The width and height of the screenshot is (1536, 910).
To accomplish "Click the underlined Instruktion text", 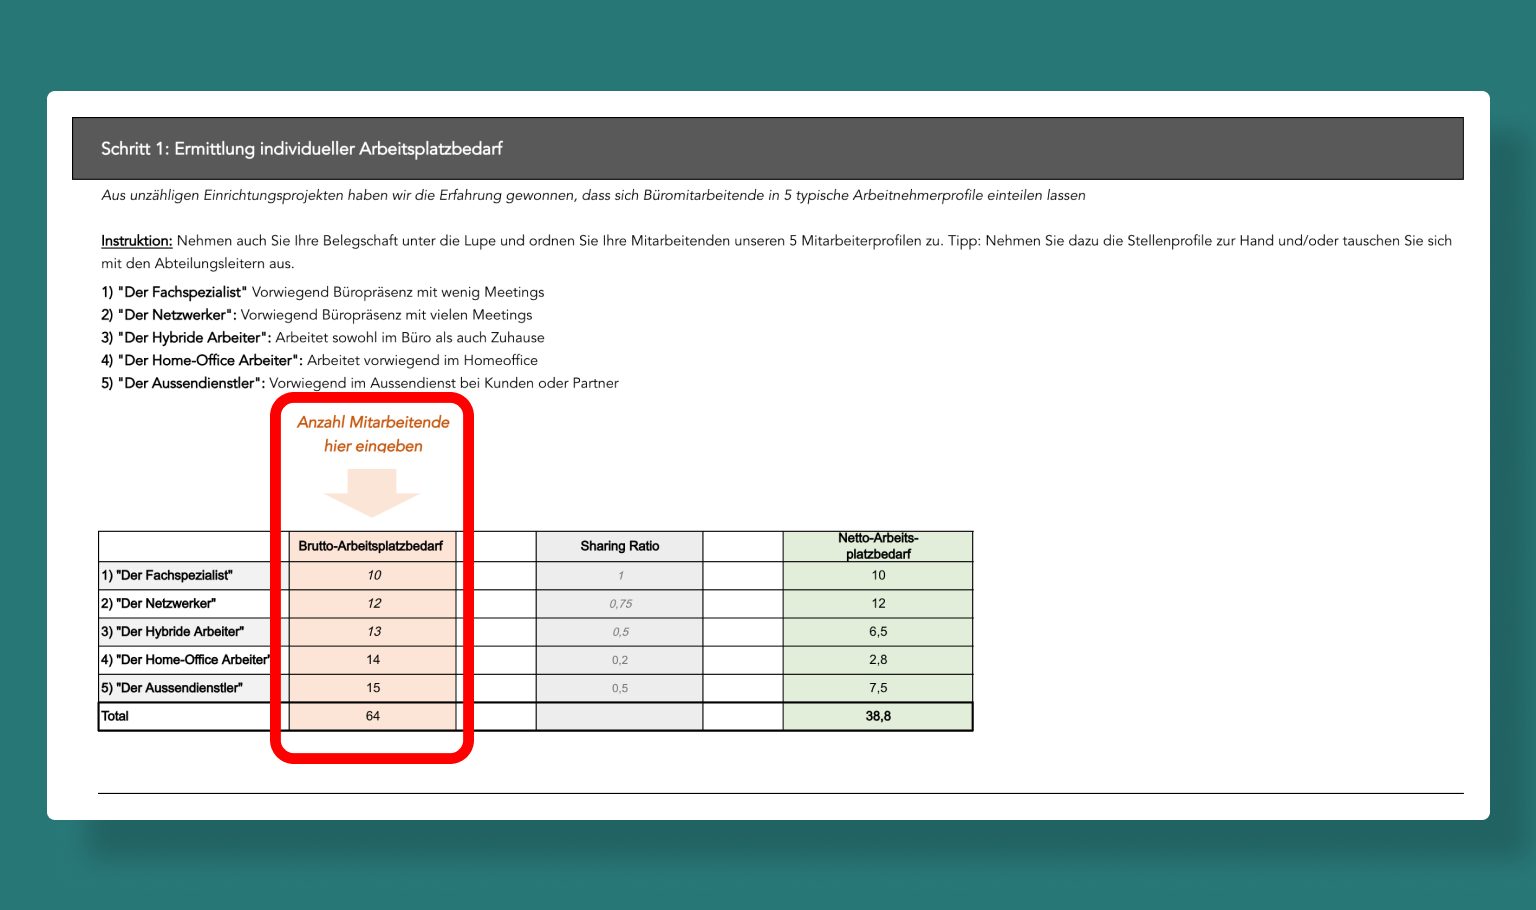I will pos(137,241).
